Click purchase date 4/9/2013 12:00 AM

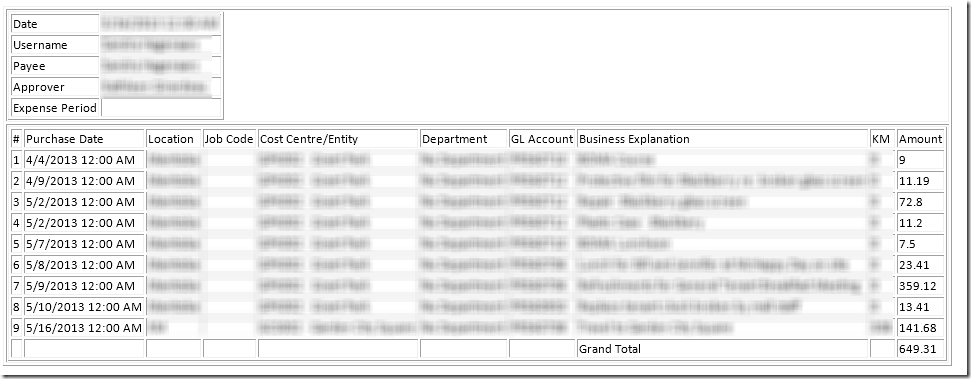[x=84, y=181]
